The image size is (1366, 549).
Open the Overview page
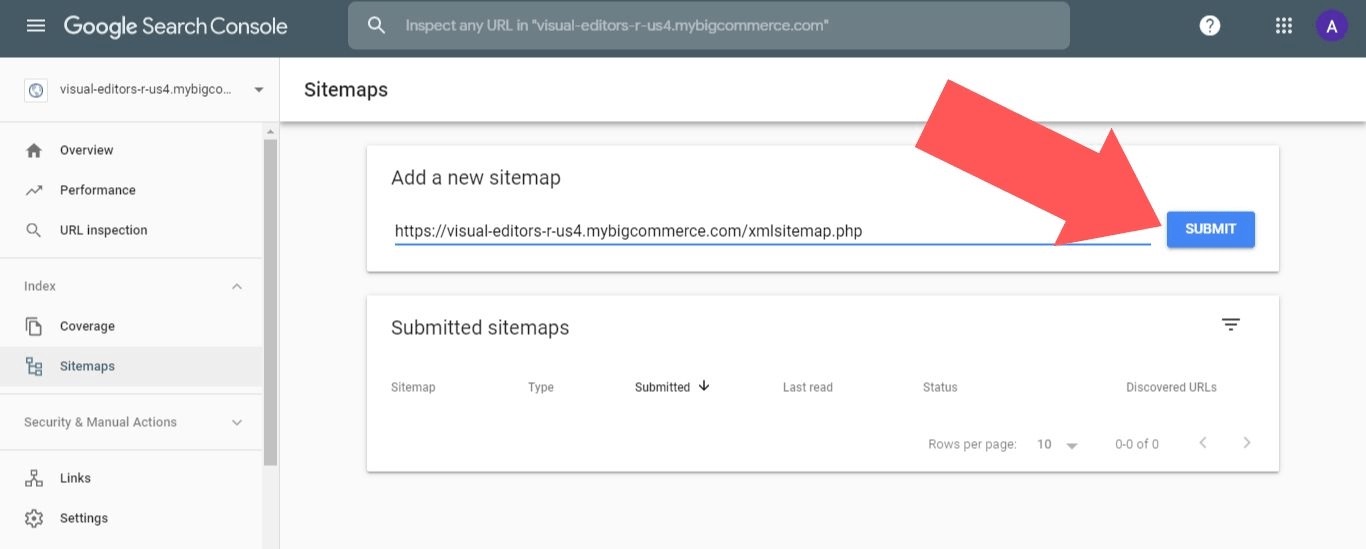[86, 150]
